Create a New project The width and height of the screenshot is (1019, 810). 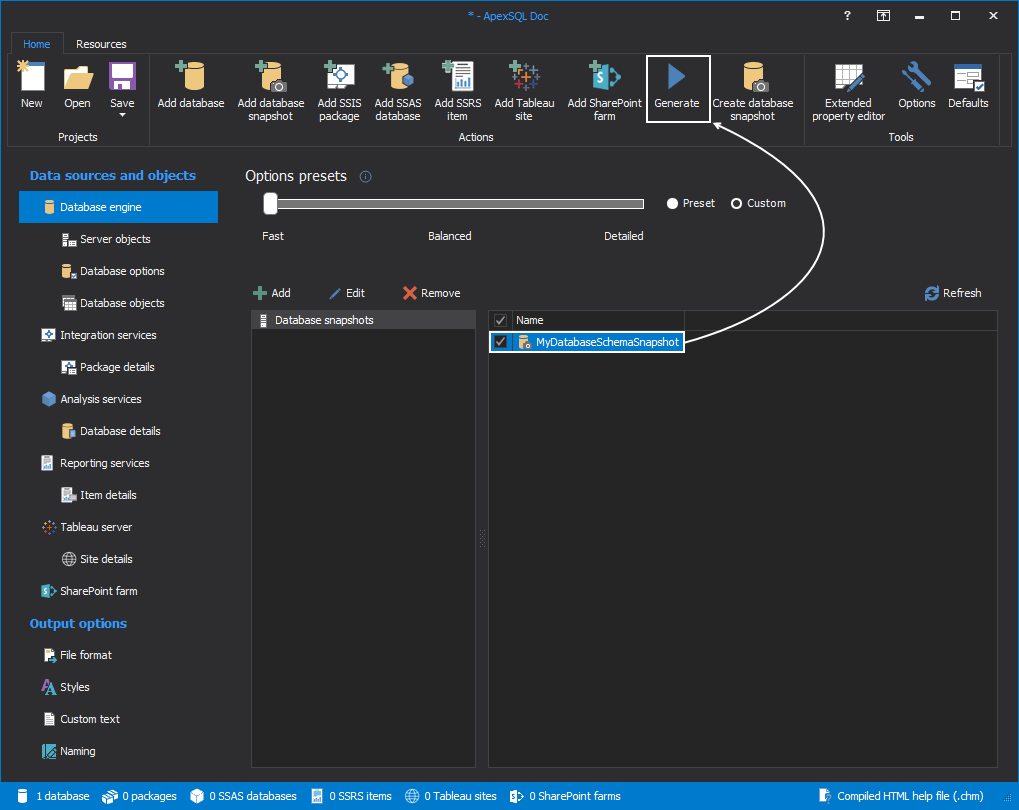click(x=31, y=85)
